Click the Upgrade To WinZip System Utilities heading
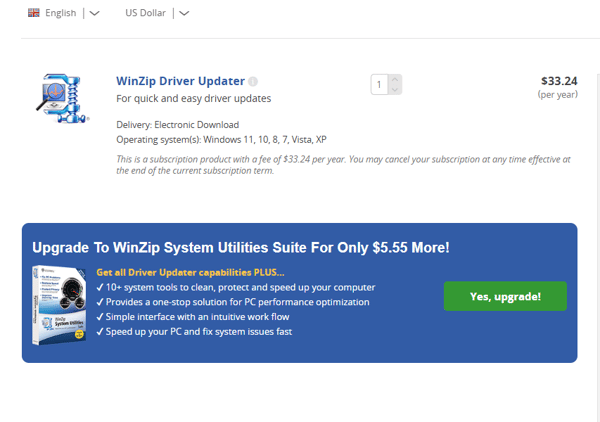Image resolution: width=600 pixels, height=422 pixels. (x=241, y=248)
